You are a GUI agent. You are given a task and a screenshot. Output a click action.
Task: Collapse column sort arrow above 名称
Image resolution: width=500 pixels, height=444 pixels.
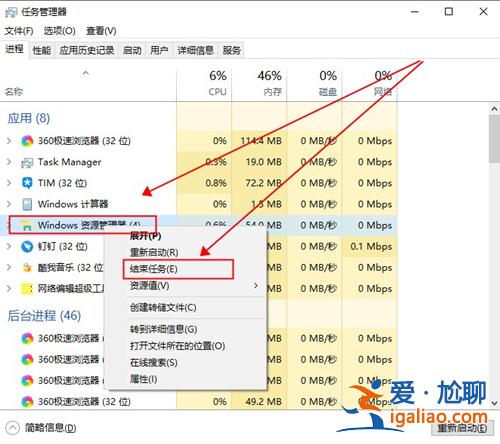click(x=86, y=73)
